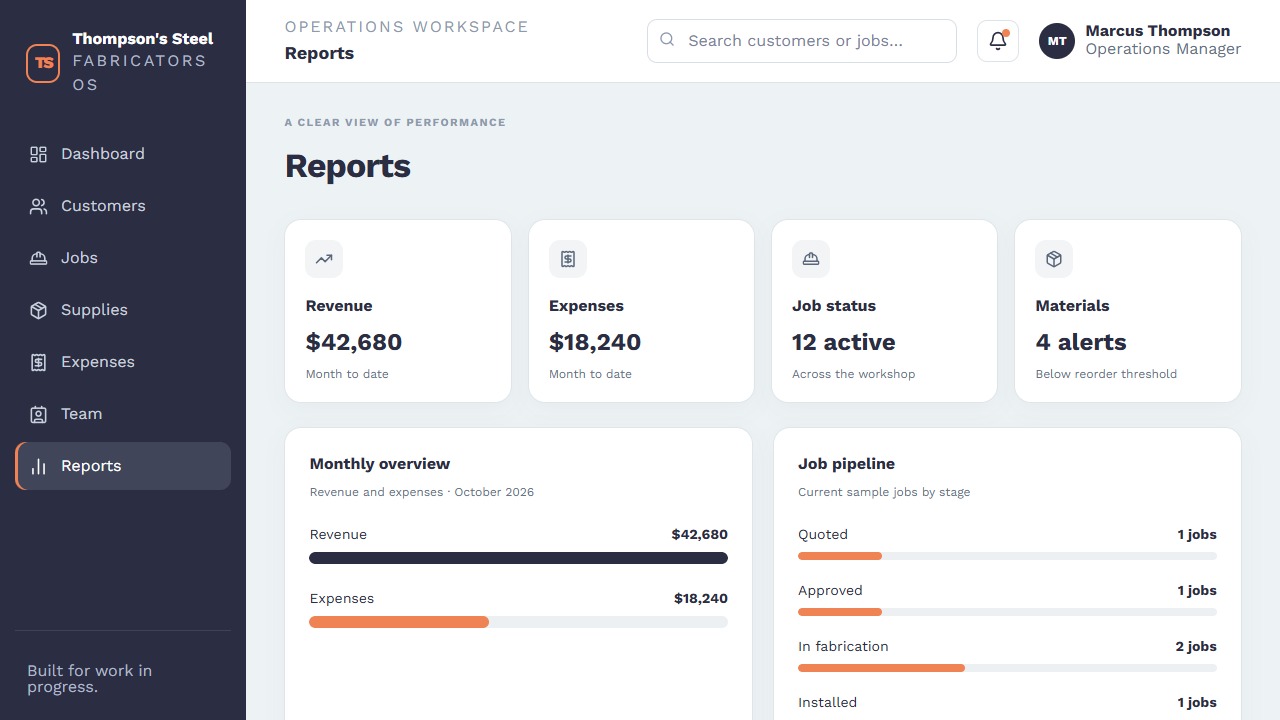Click the magnifier icon in search box

(667, 40)
